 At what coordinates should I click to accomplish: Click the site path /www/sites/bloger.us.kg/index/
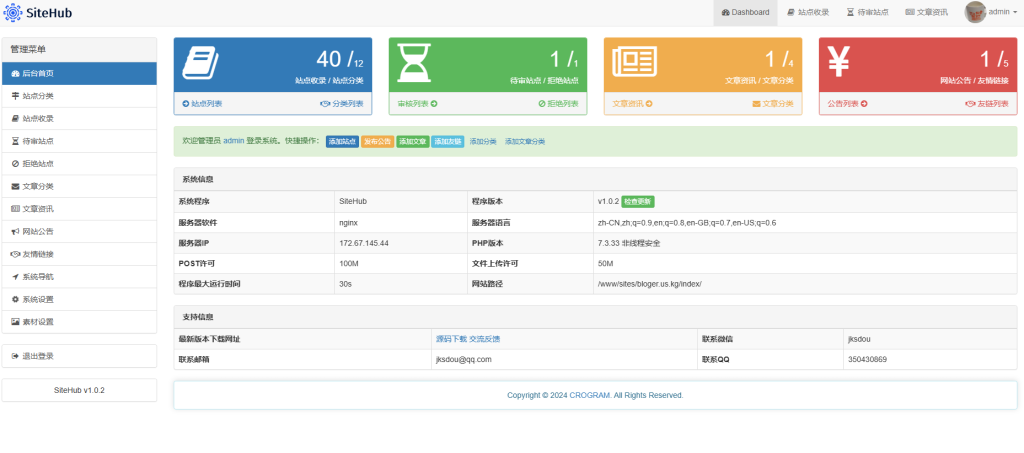pos(649,284)
